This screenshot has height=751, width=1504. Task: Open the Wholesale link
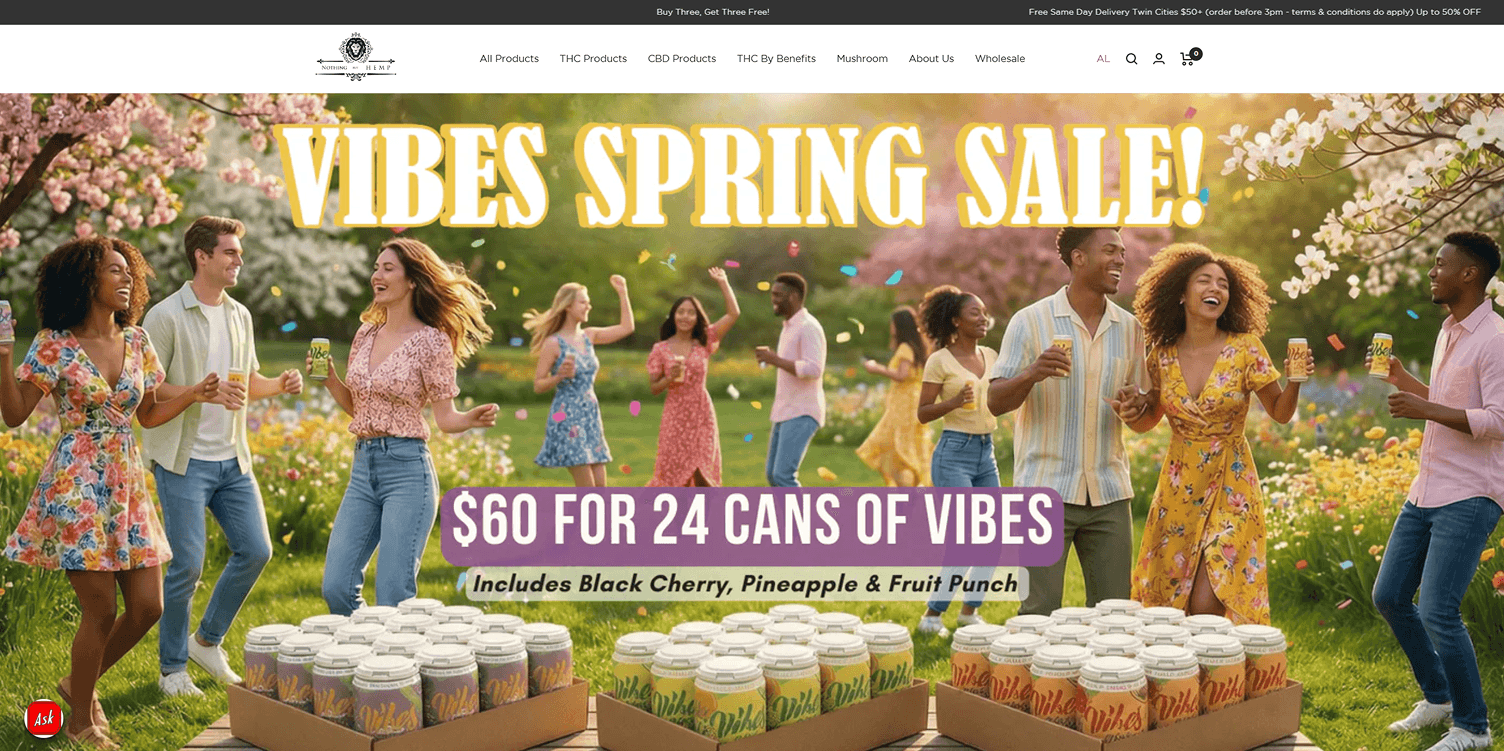tap(1000, 59)
